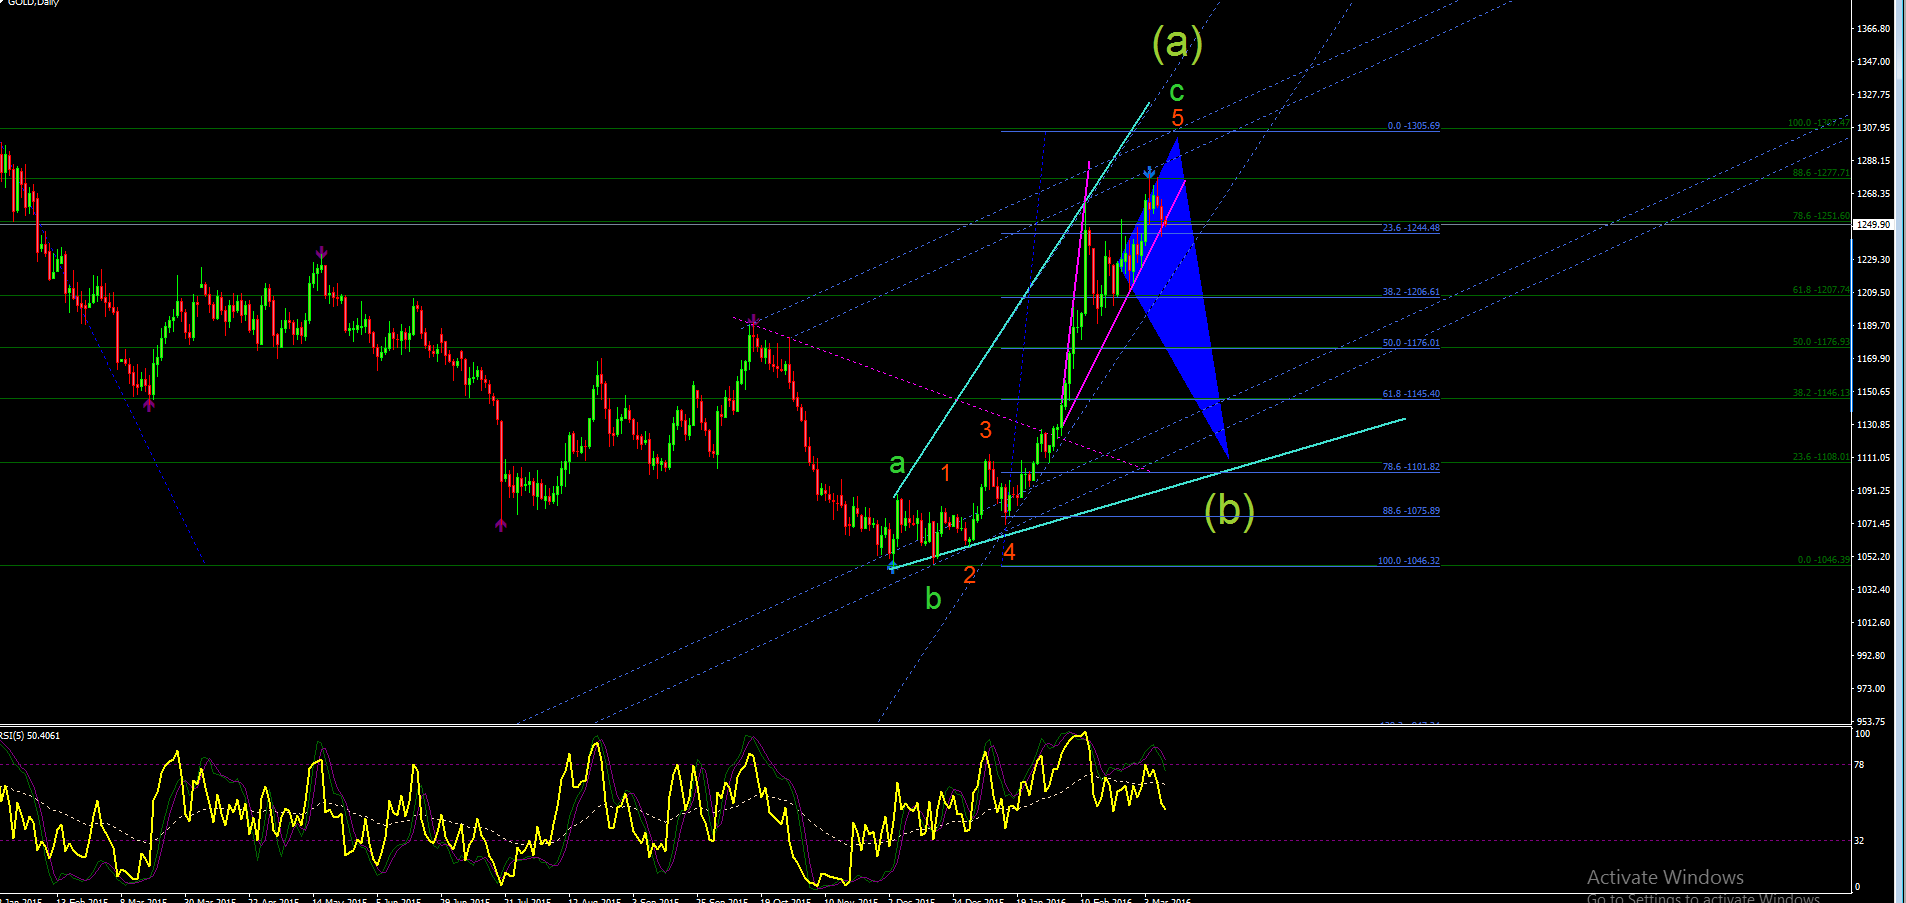The image size is (1906, 903).
Task: Select the purple up arrow below March low
Action: coord(149,405)
